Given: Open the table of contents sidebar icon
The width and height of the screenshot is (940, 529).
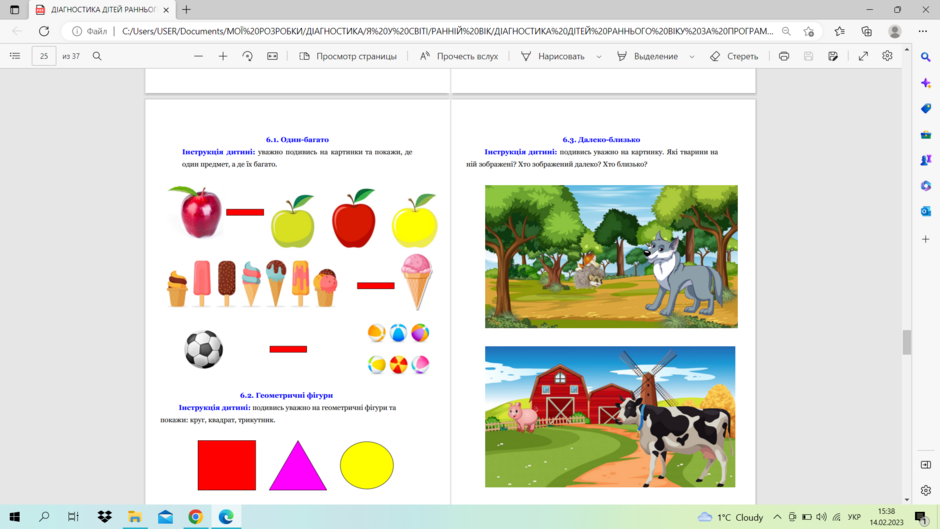Looking at the screenshot, I should 15,56.
